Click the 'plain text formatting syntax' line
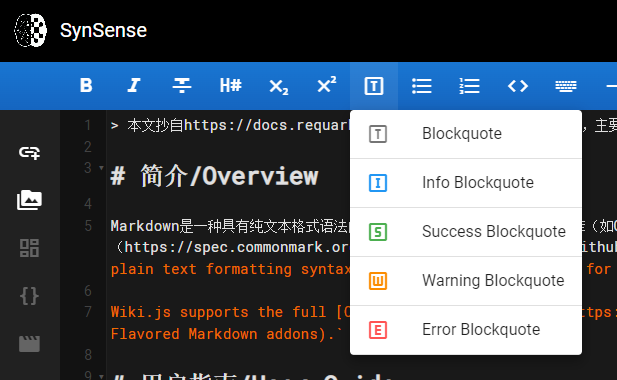 pyautogui.click(x=230, y=269)
